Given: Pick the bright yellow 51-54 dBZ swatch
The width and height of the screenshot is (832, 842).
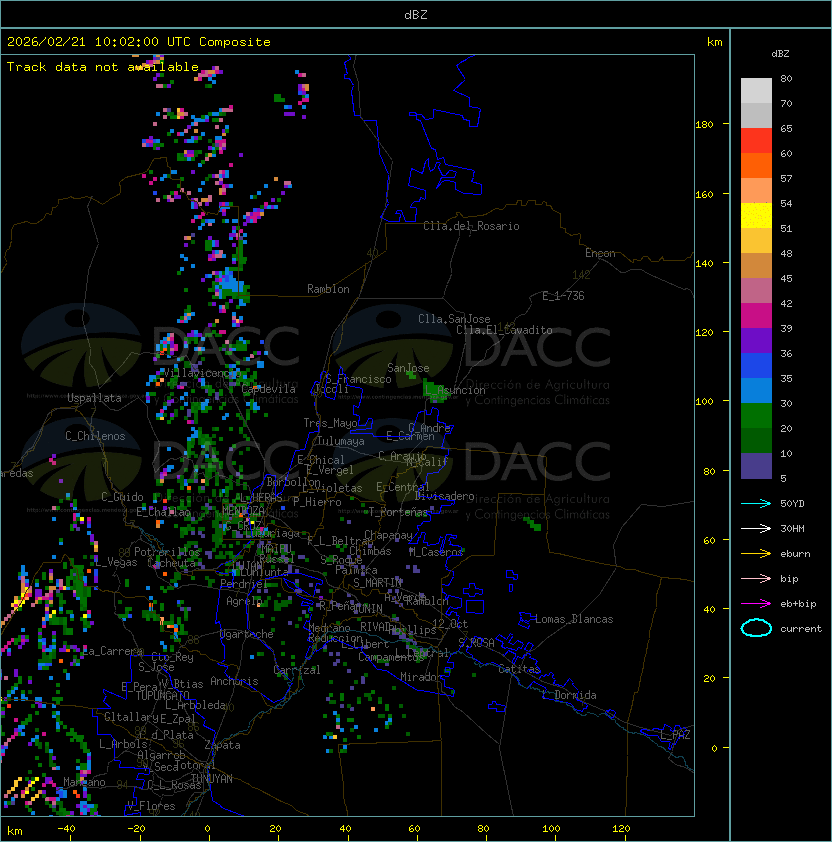Looking at the screenshot, I should [756, 216].
